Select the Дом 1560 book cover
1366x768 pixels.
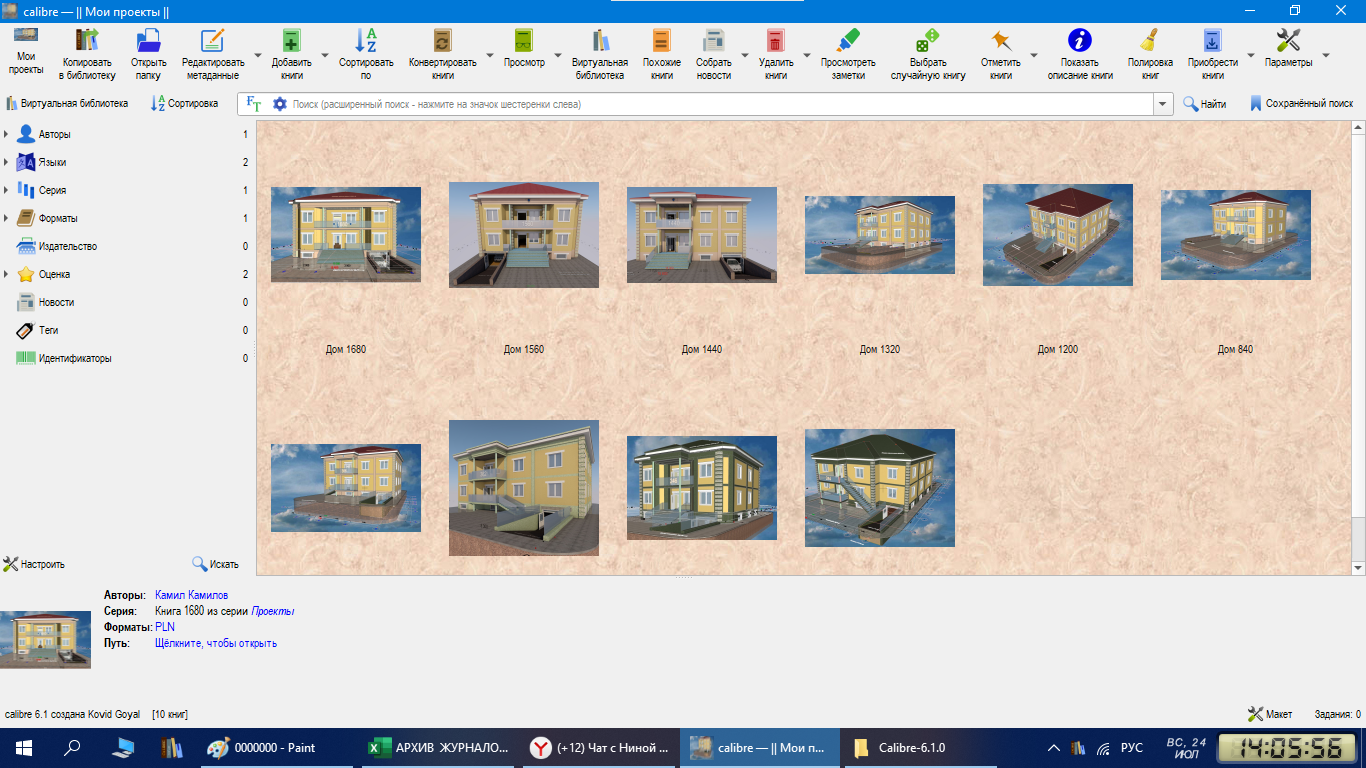coord(524,235)
